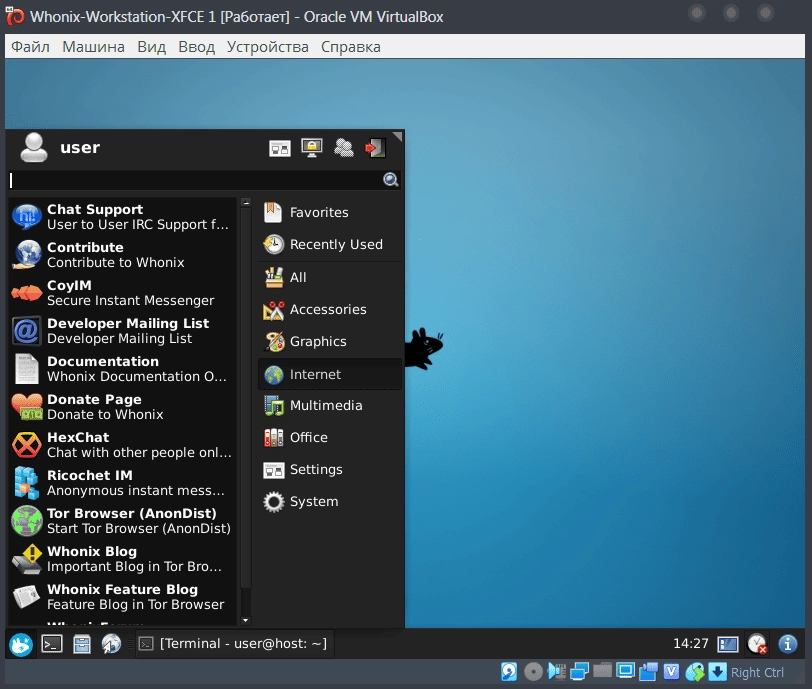
Task: Click the Whisker menu mouse button in panel
Action: [21, 644]
